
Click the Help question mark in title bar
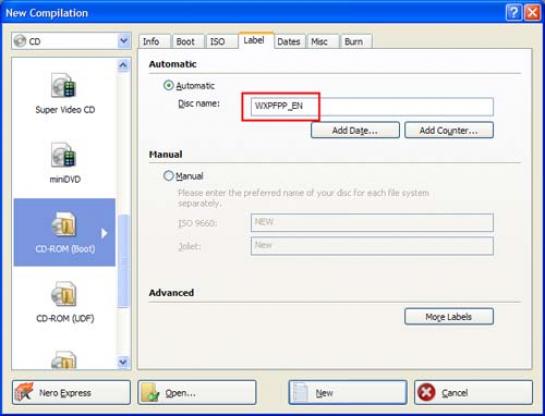[514, 13]
